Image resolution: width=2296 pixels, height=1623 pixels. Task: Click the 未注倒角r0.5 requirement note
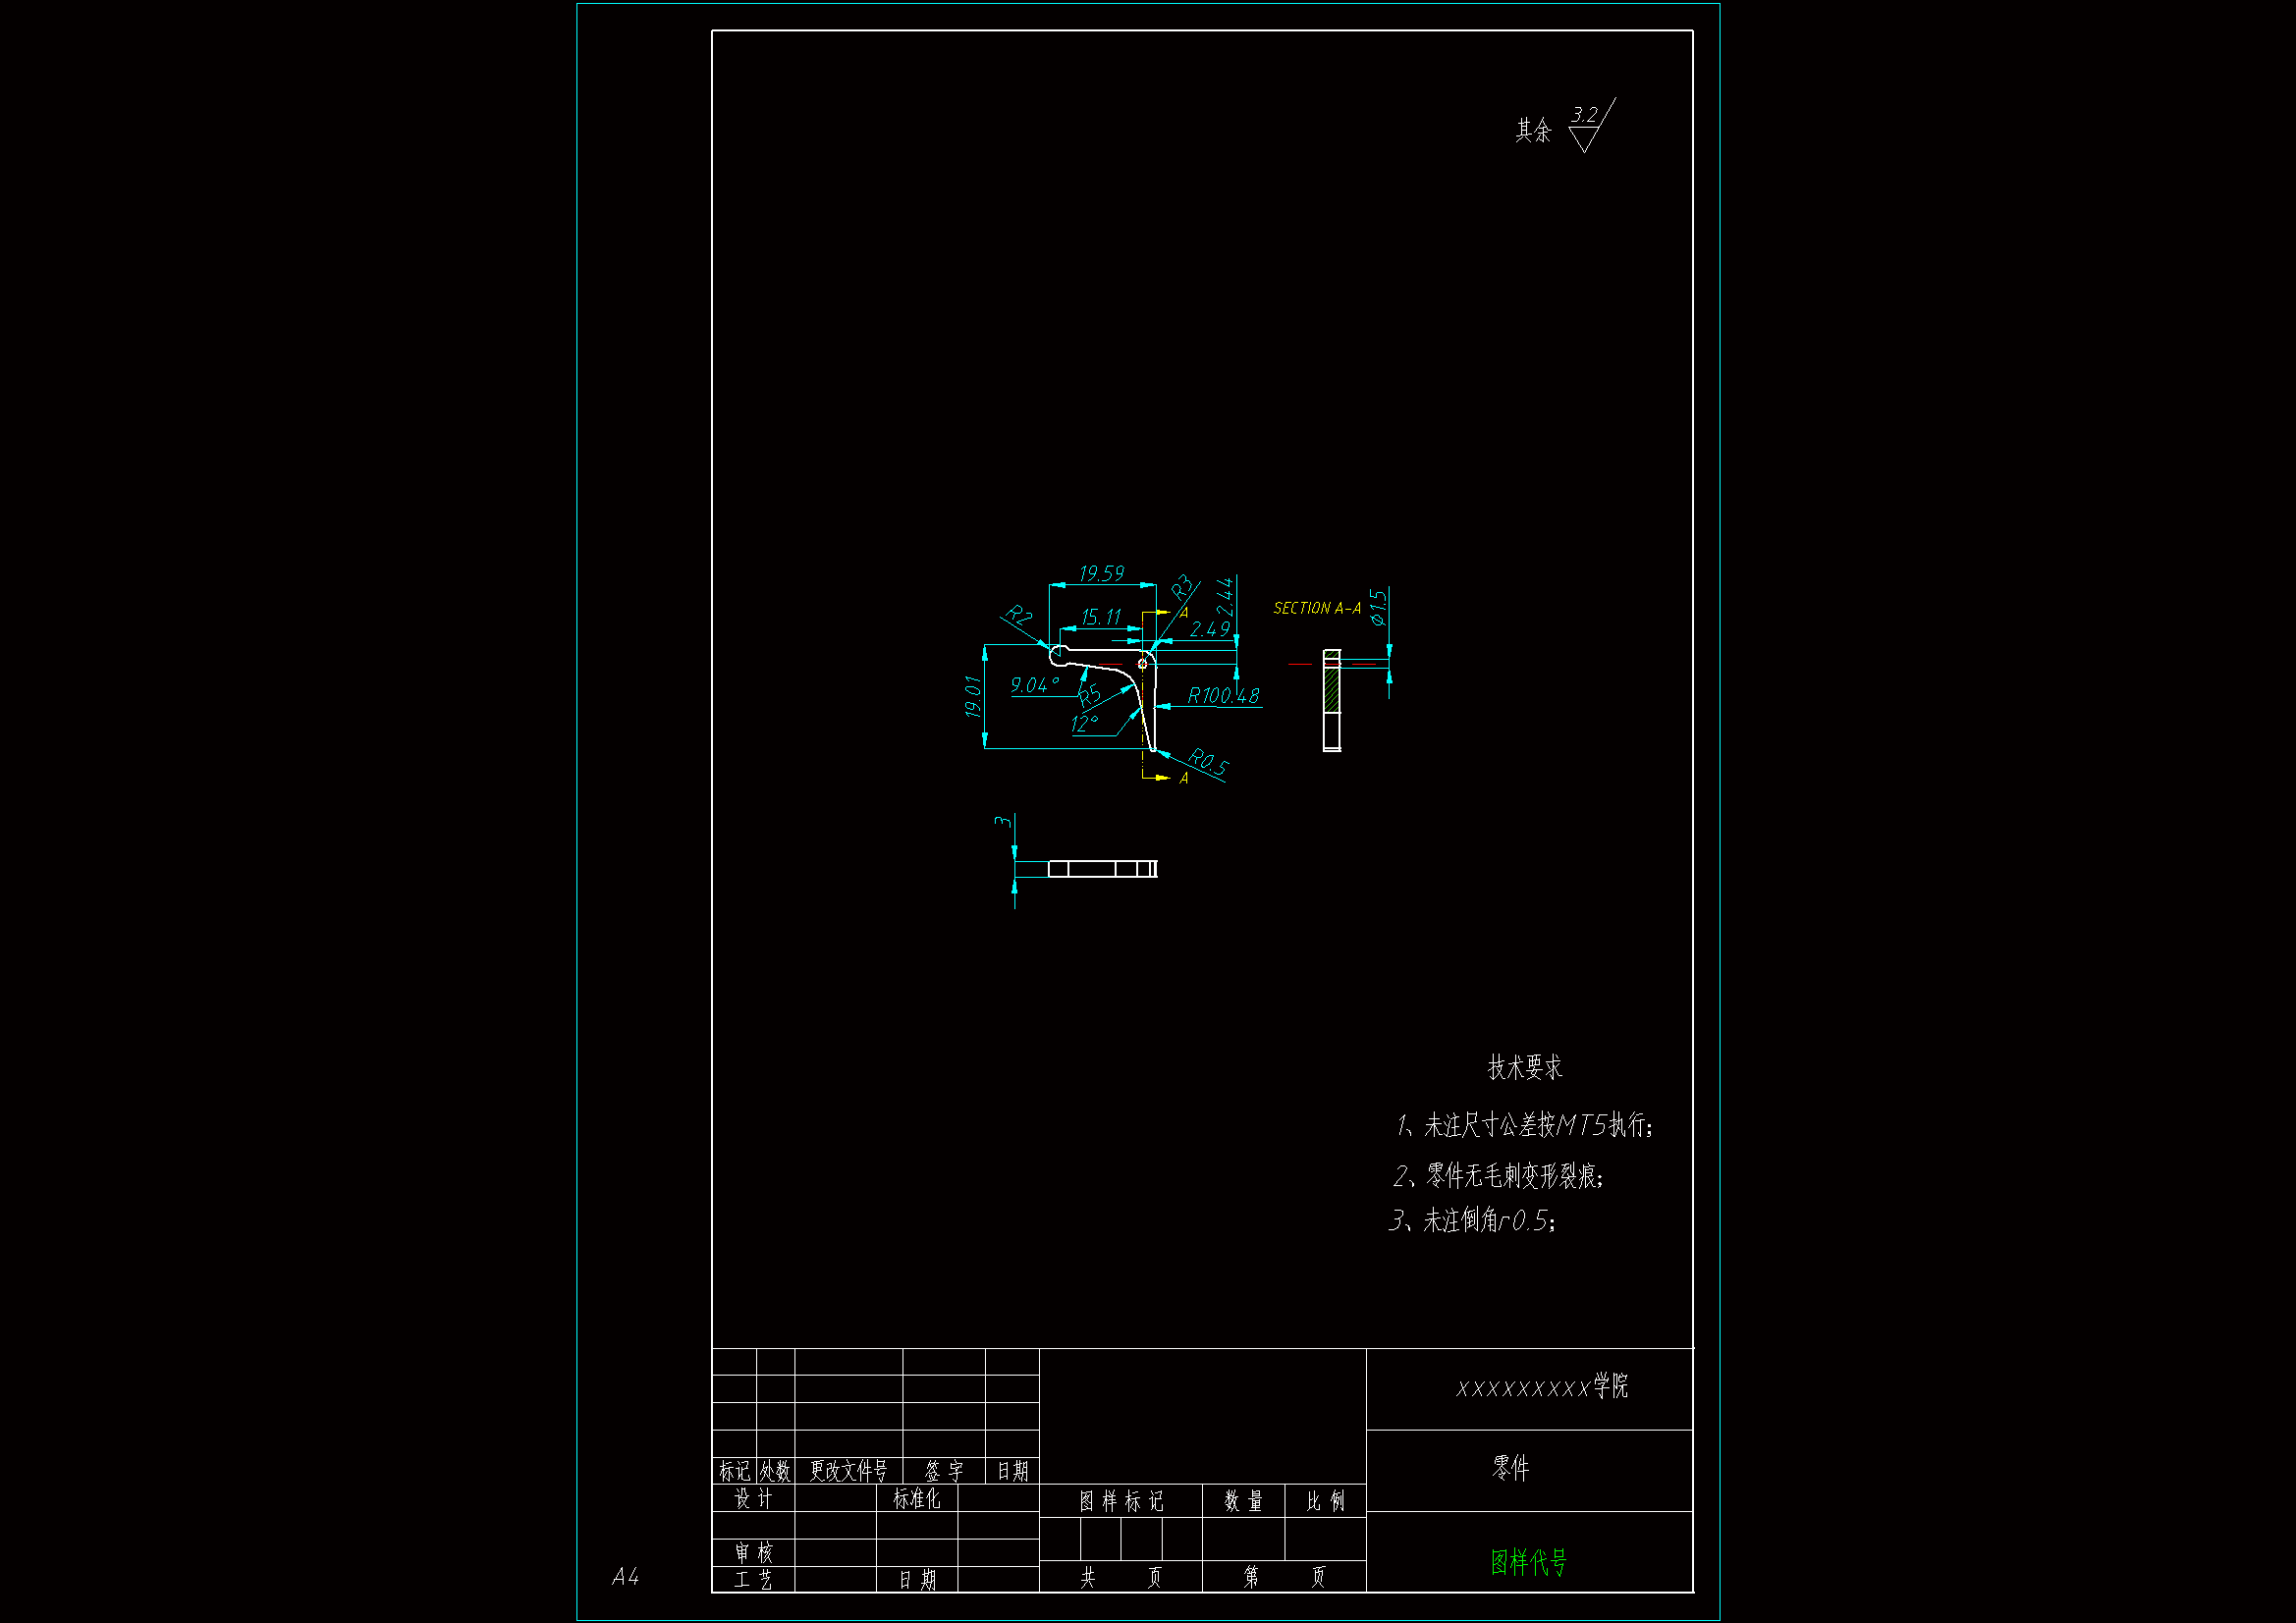(1471, 1220)
